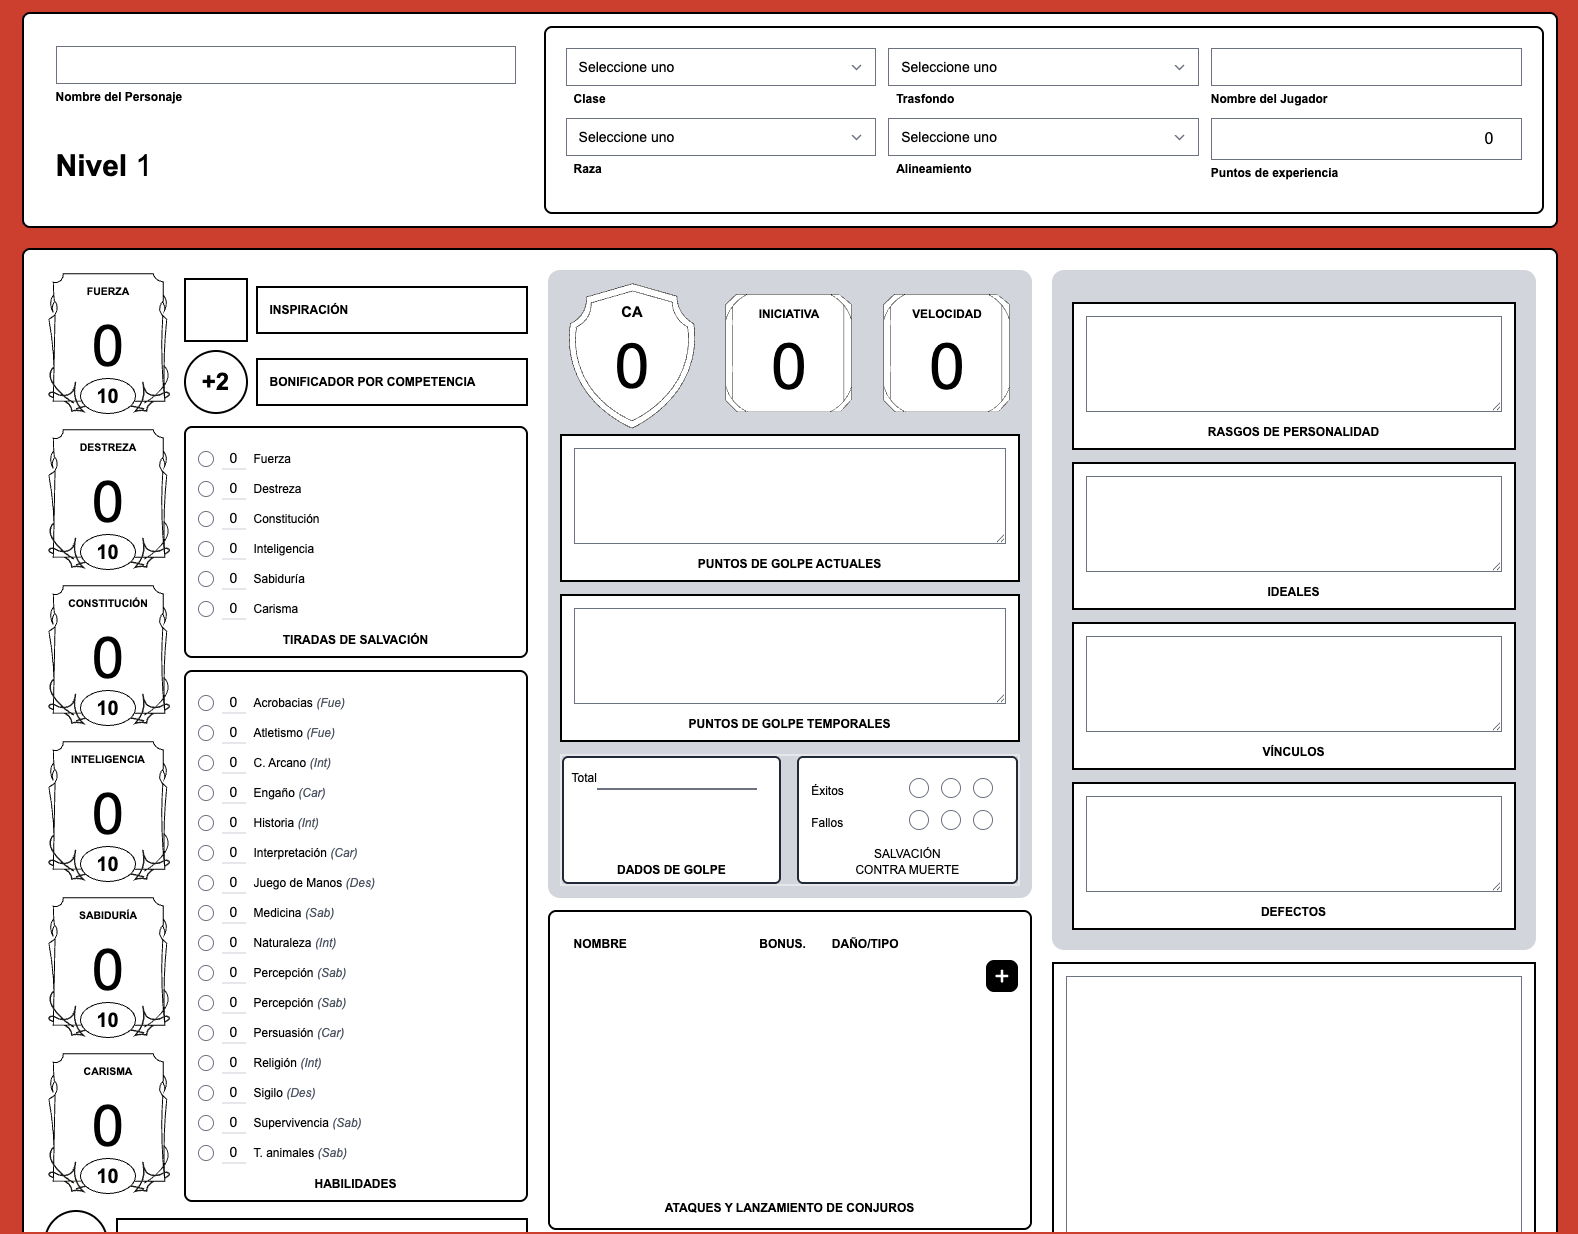
Task: Click the Dados de Golpe Total field
Action: 677,778
